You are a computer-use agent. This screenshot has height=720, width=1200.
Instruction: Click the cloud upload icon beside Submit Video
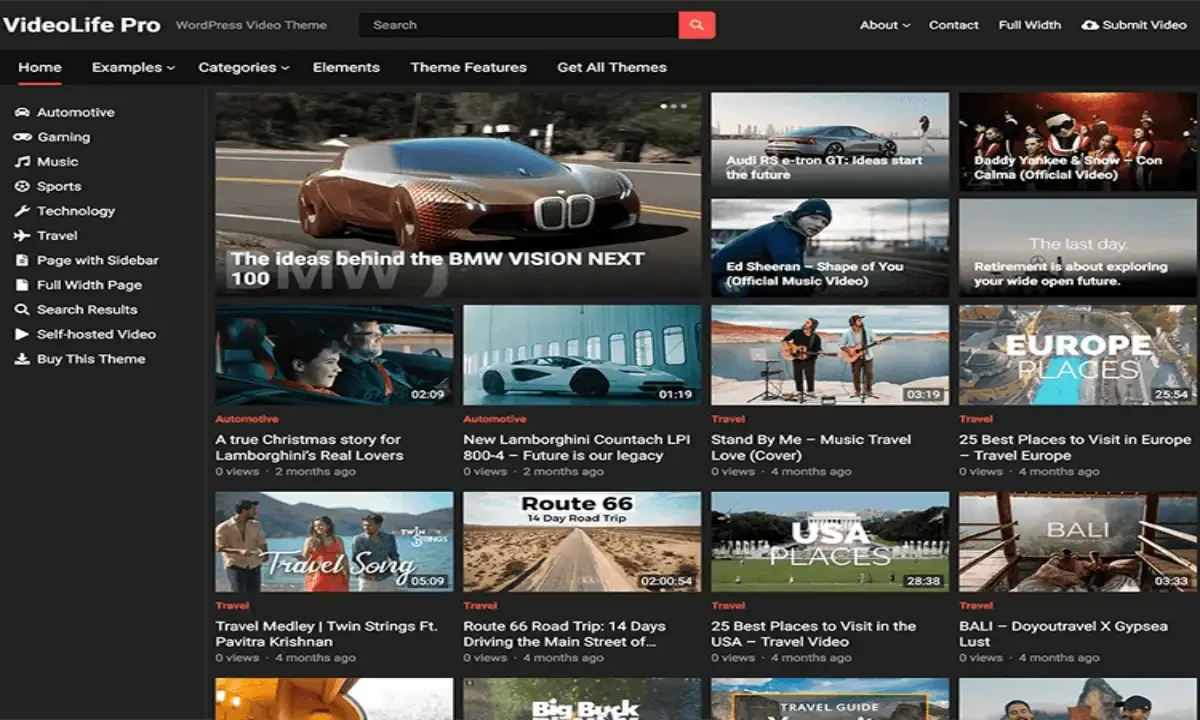point(1090,25)
